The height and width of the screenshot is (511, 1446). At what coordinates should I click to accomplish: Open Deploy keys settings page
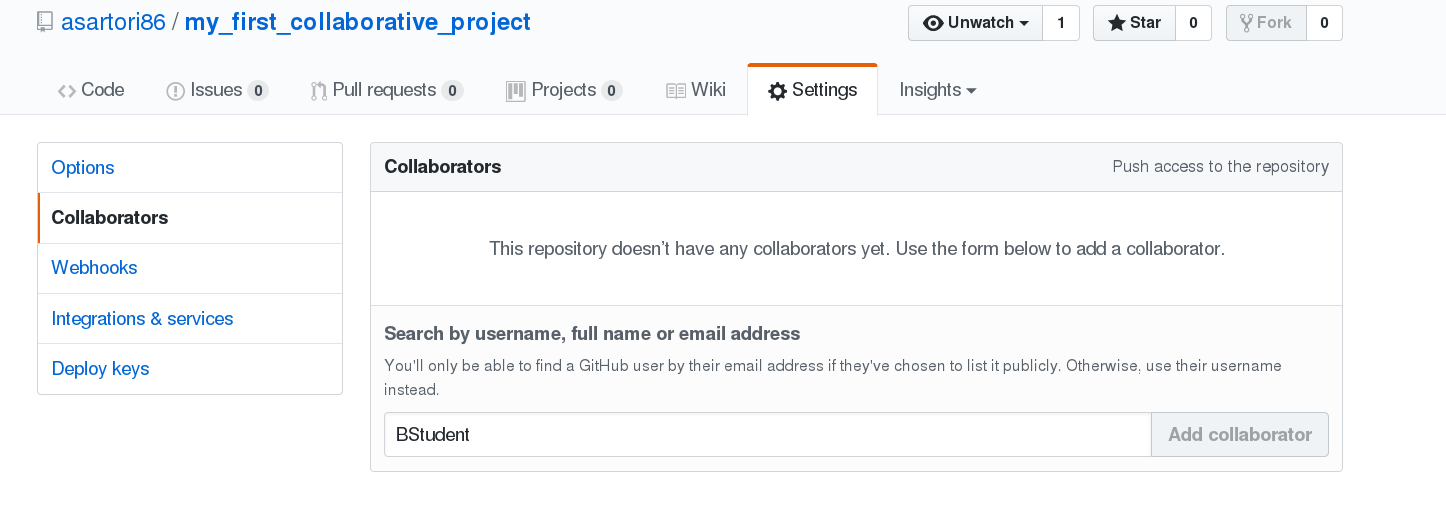tap(100, 369)
